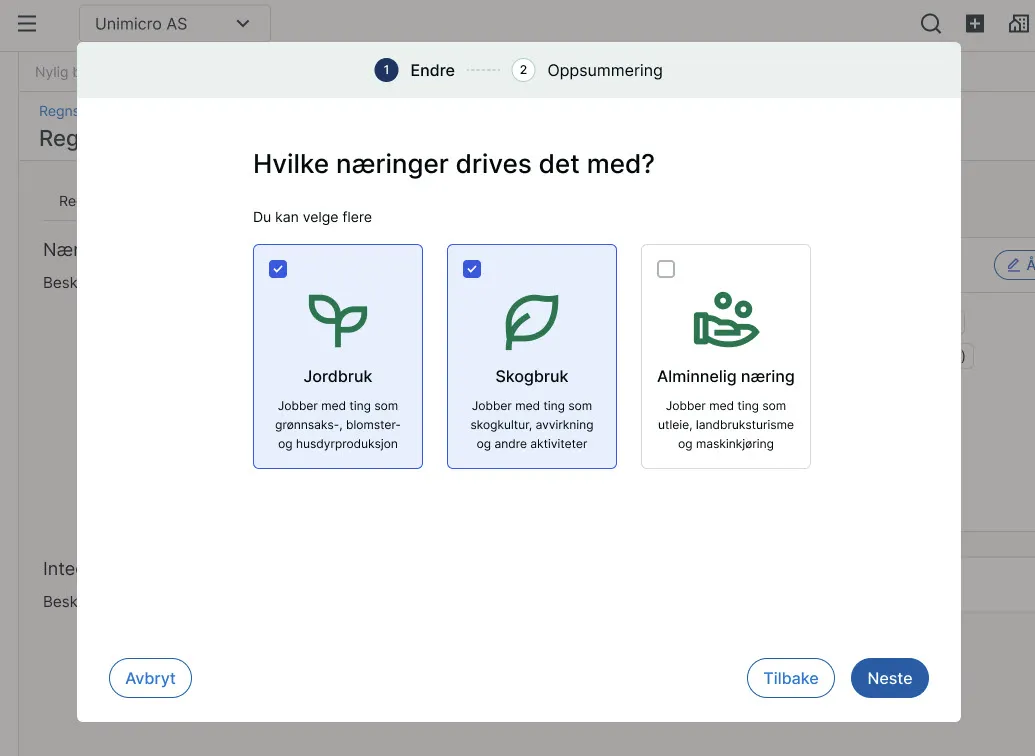Click the green plant icon on the Jordbruk card
The image size is (1035, 756).
(x=337, y=318)
